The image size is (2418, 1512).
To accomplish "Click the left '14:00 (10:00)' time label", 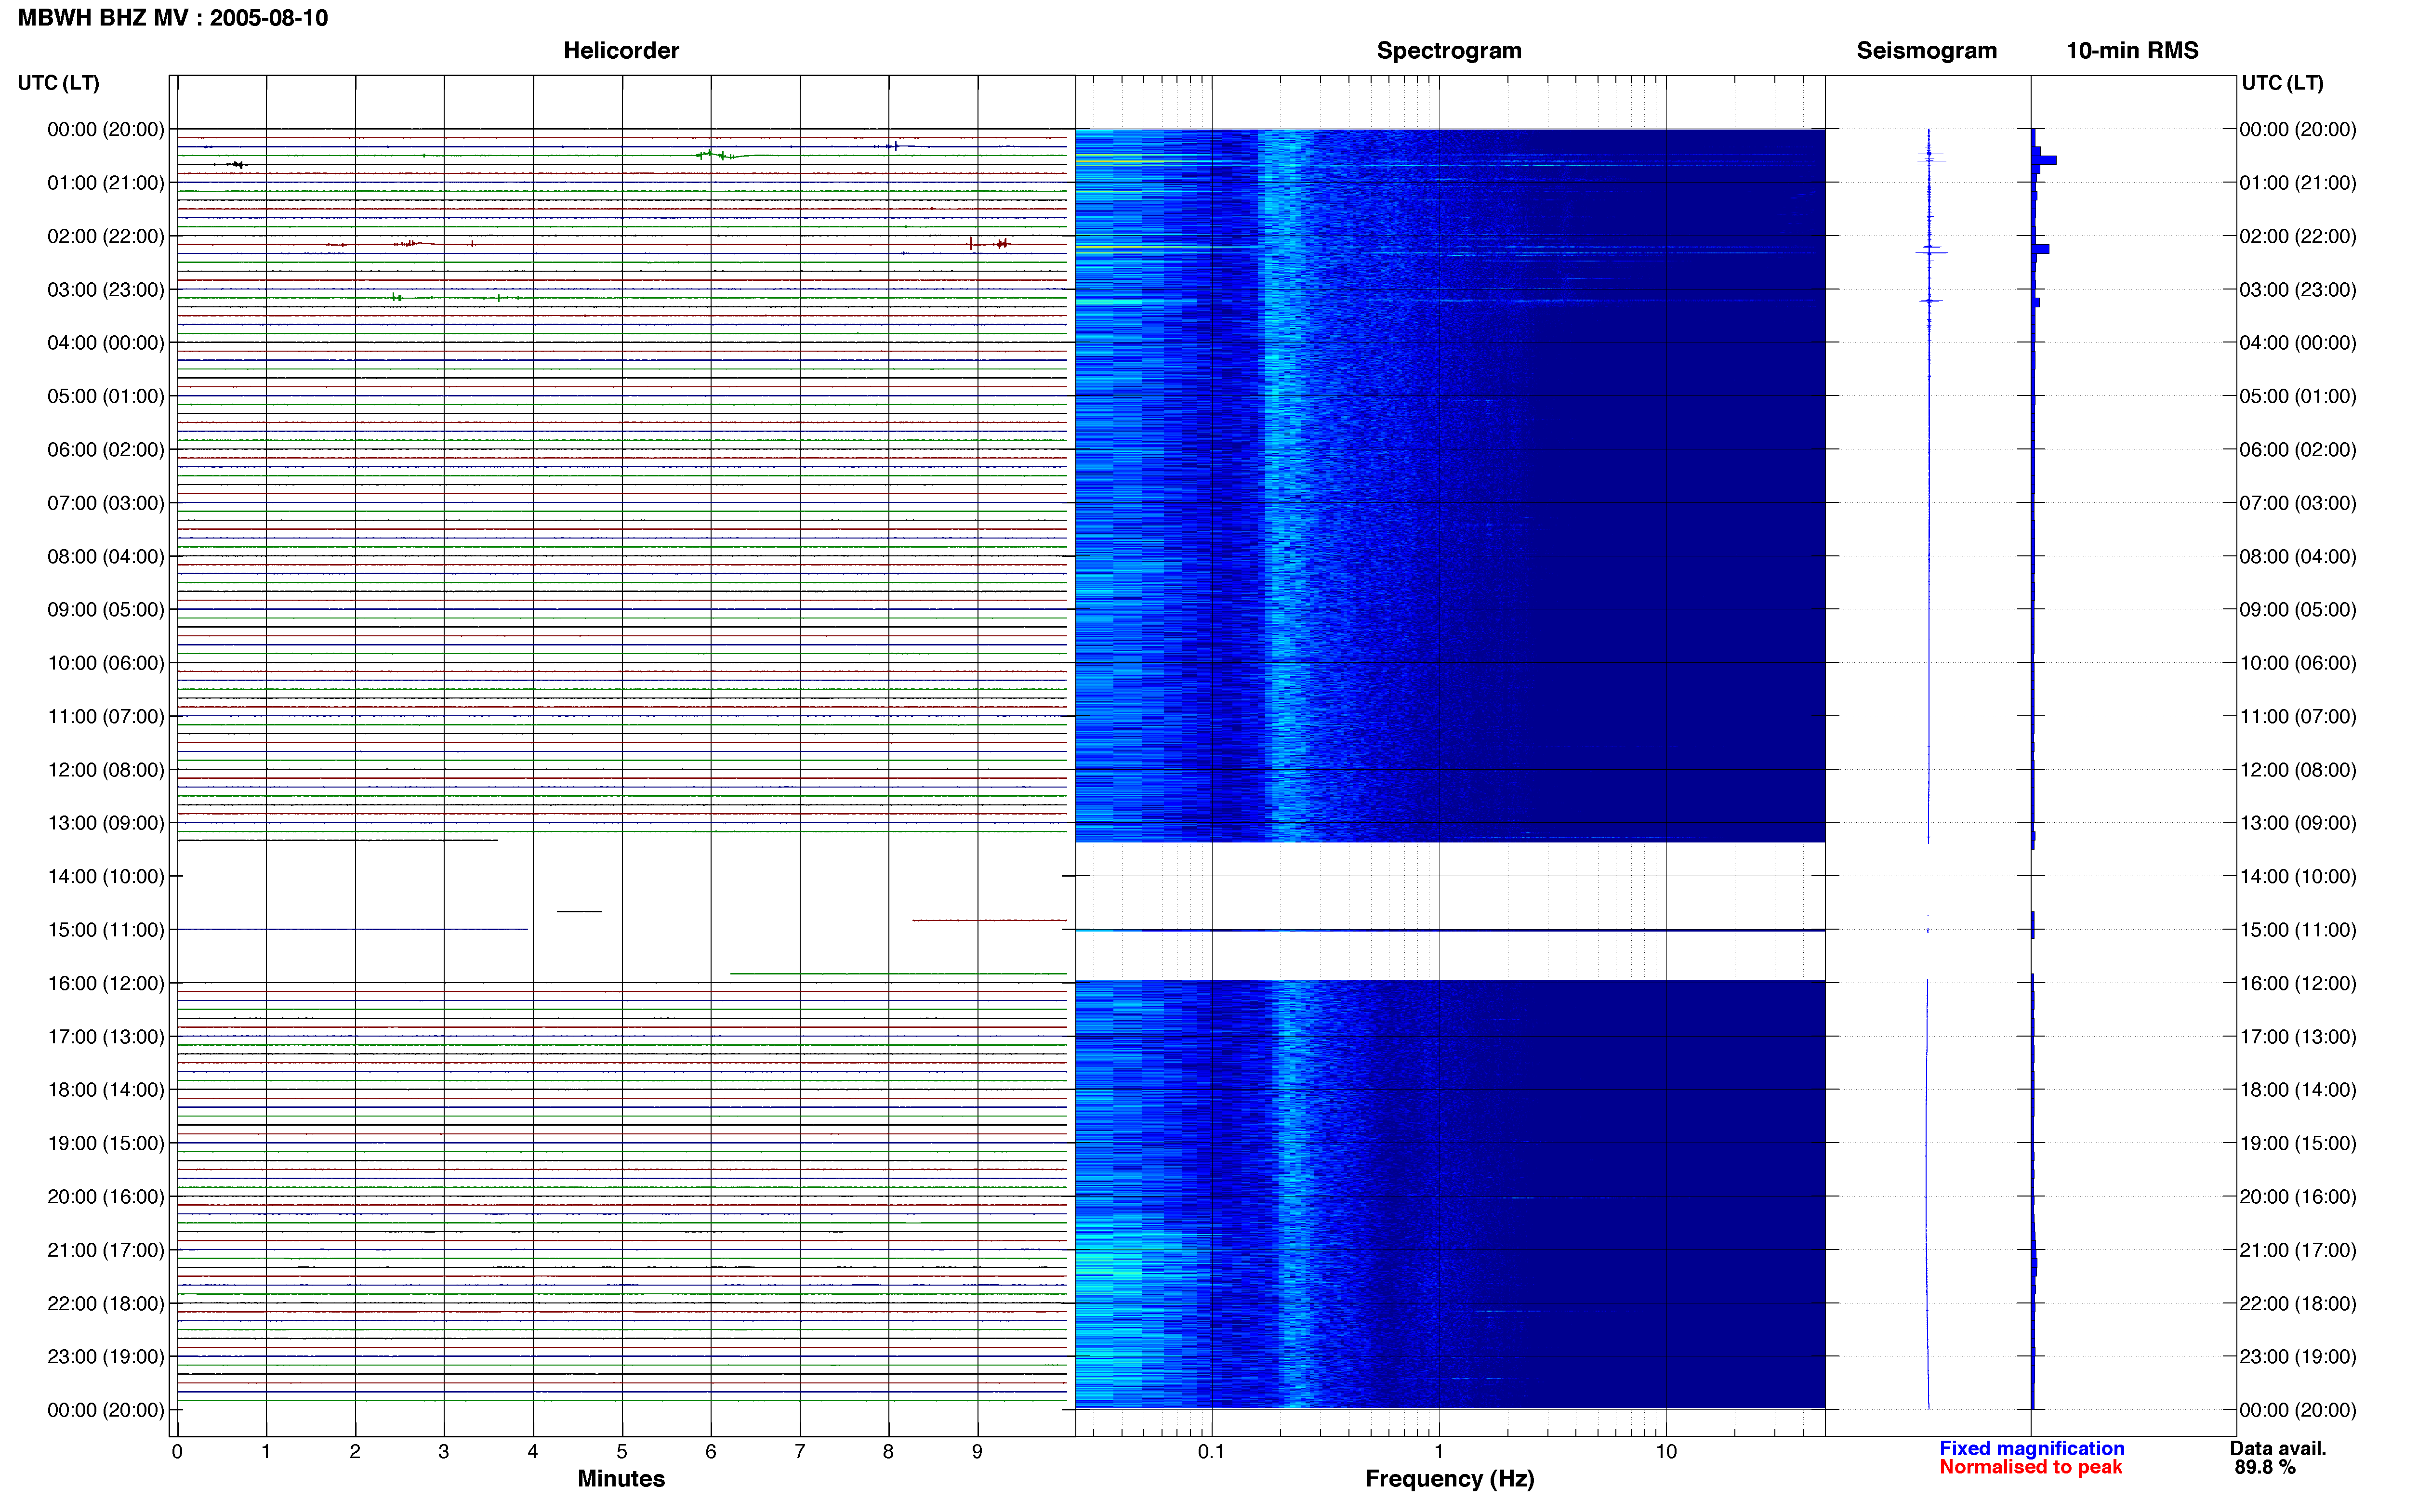I will point(106,876).
